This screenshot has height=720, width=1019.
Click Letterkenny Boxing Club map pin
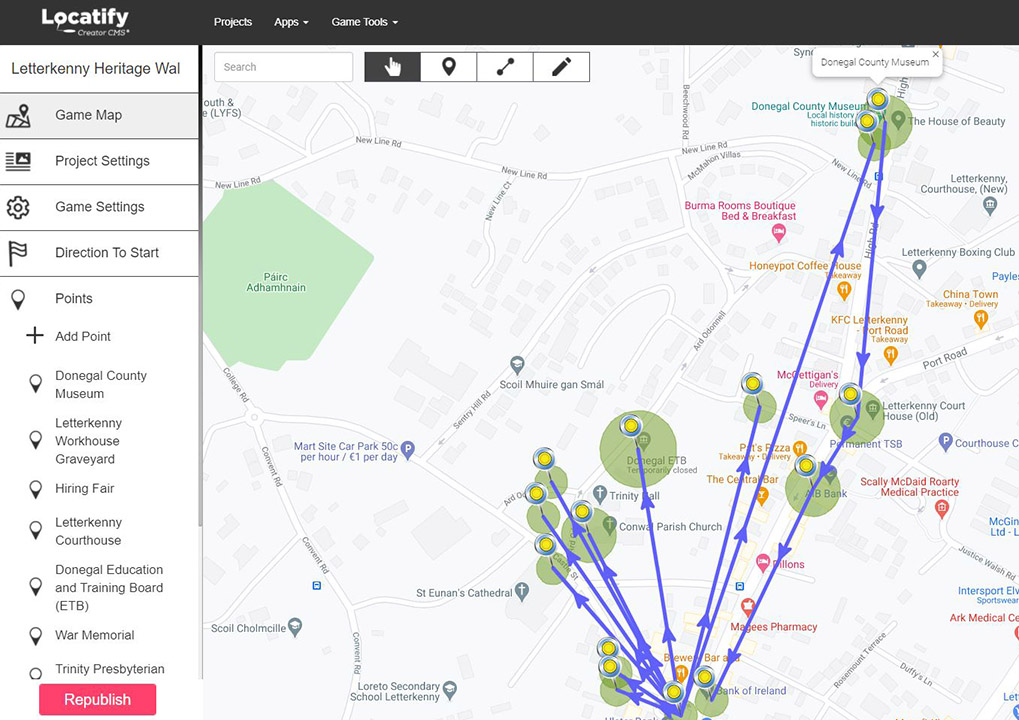pos(919,268)
